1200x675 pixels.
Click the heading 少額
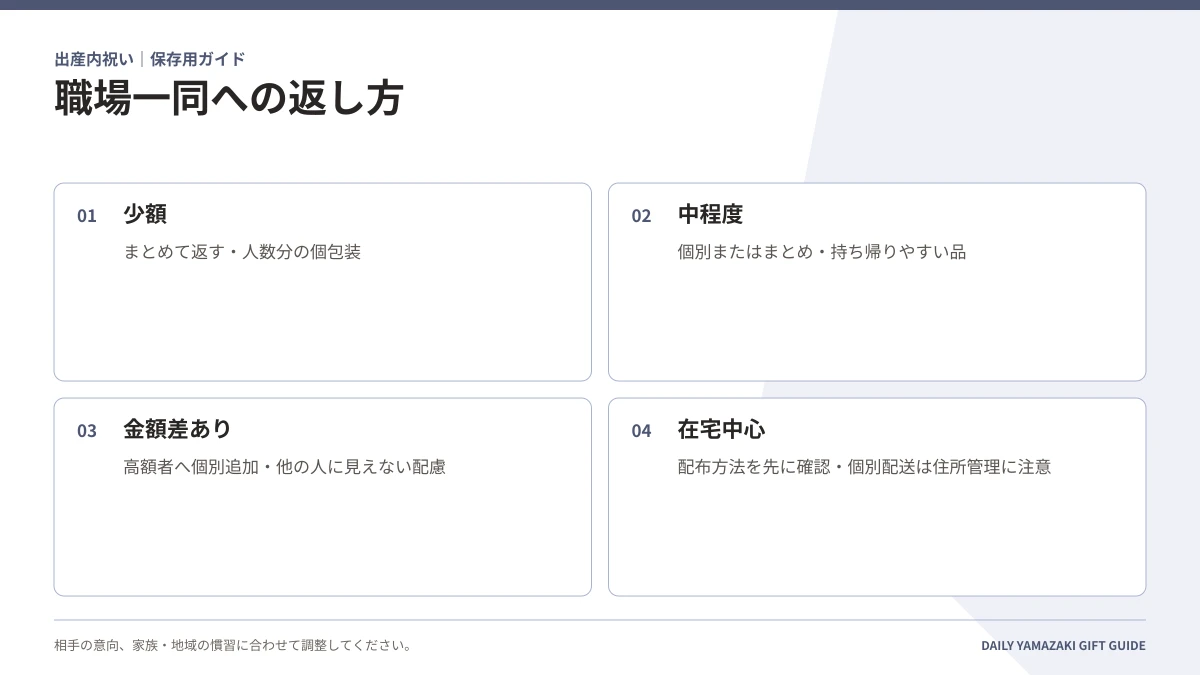[x=145, y=214]
